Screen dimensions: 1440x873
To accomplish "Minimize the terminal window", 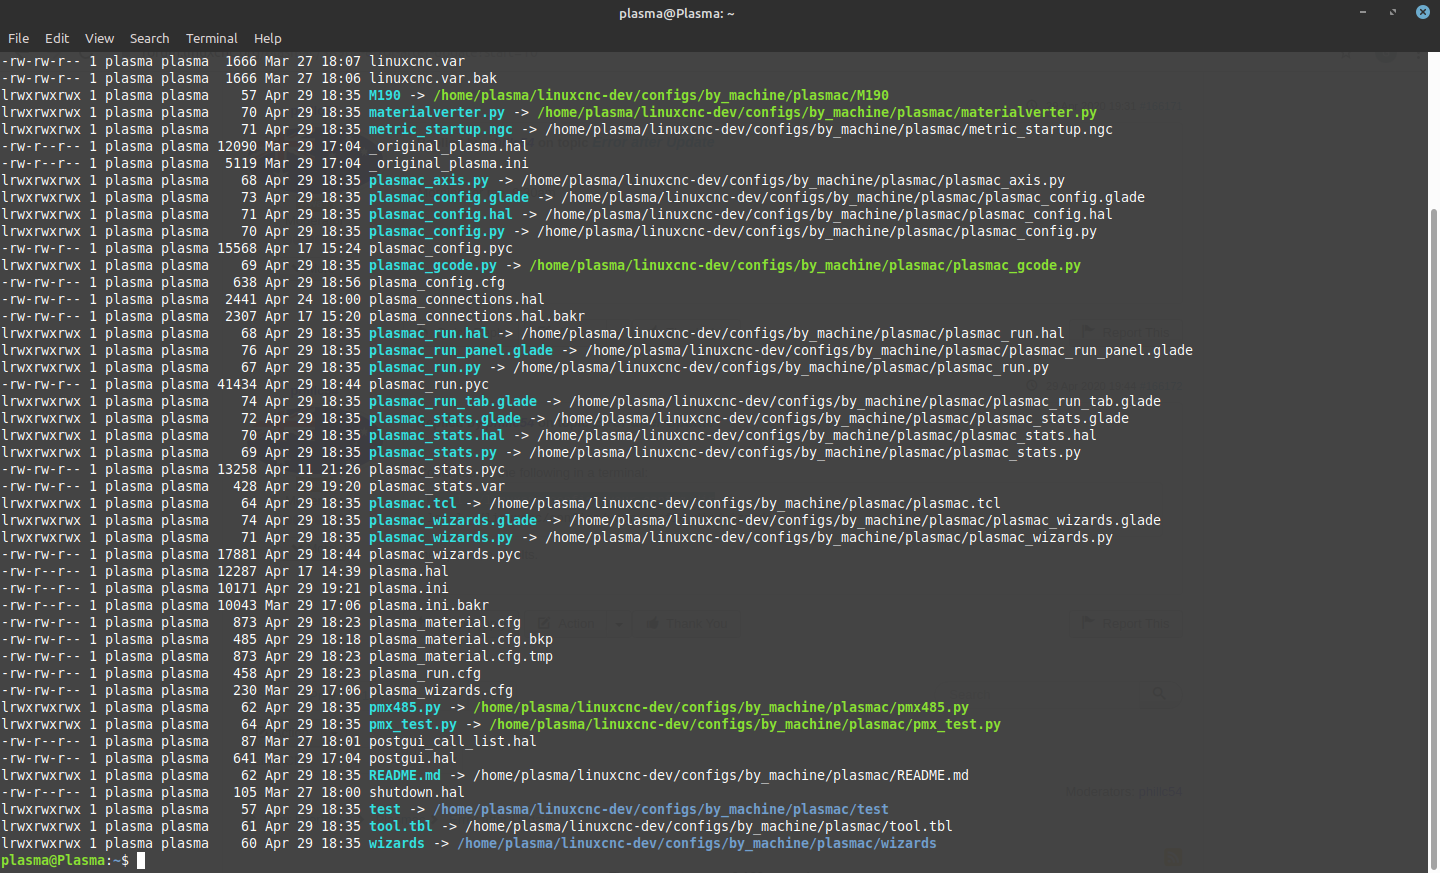I will tap(1362, 12).
